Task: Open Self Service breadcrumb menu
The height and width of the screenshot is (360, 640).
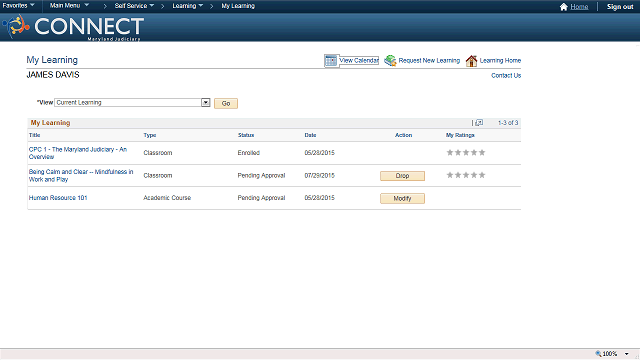Action: tap(134, 6)
